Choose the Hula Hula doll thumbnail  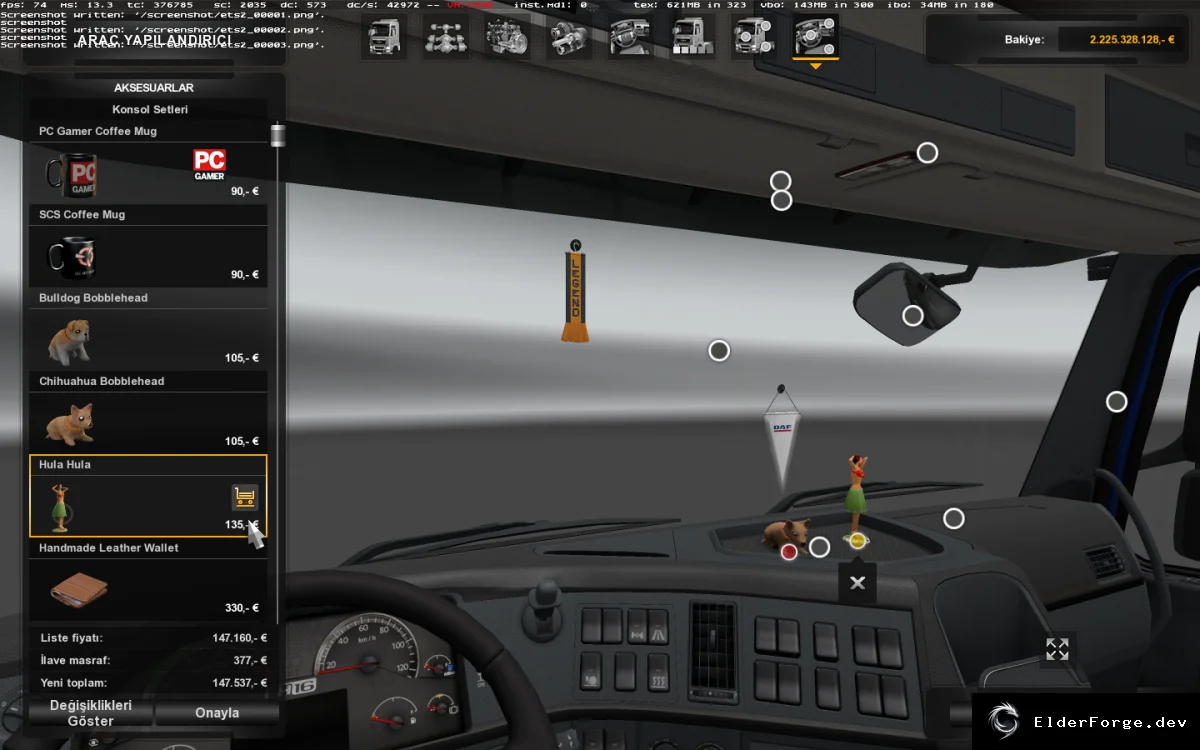point(60,507)
